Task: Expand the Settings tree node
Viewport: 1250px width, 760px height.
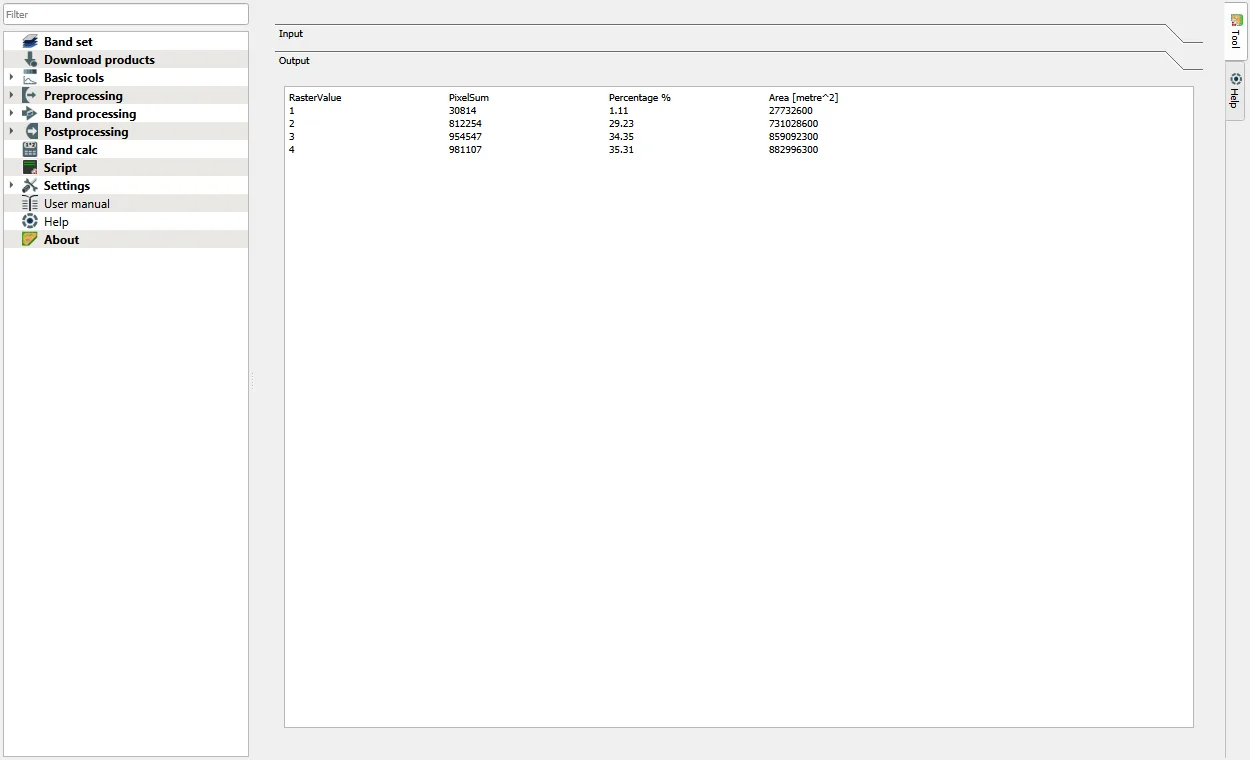Action: click(x=11, y=186)
